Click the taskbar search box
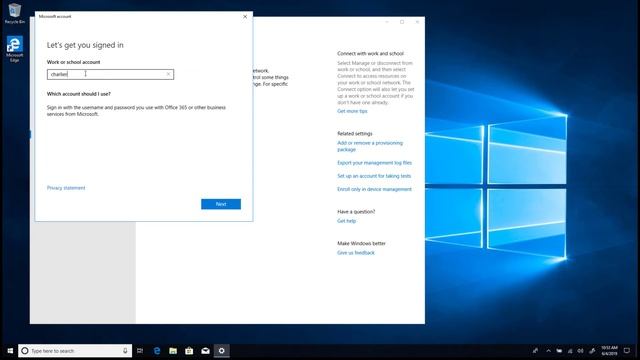The height and width of the screenshot is (360, 640). tap(75, 351)
